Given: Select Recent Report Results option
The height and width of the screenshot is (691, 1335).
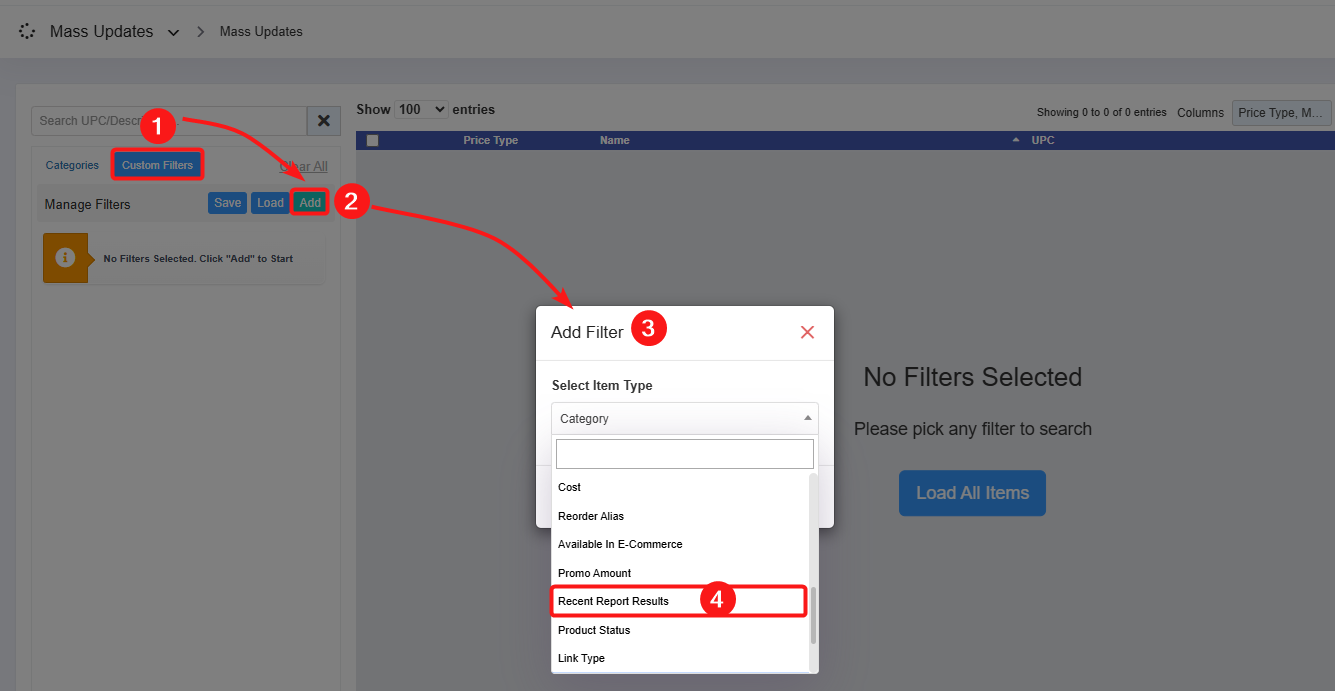Looking at the screenshot, I should (613, 601).
